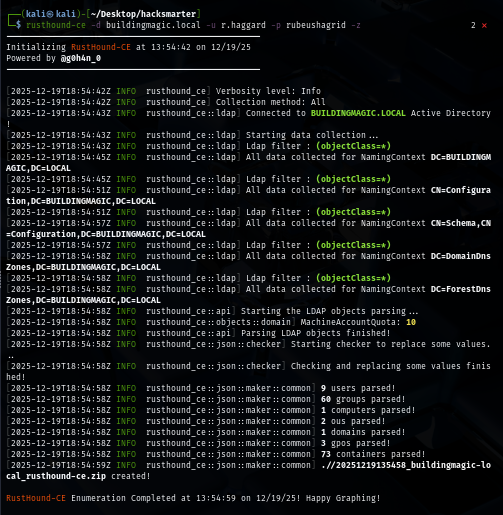The height and width of the screenshot is (515, 503).
Task: Click '9 users parsed!' line
Action: 358,388
